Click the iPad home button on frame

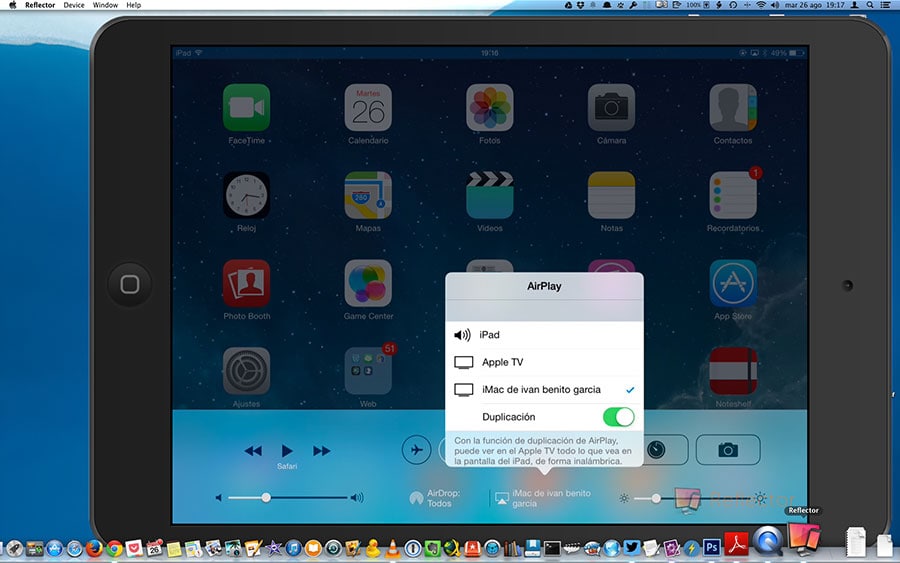click(x=130, y=284)
